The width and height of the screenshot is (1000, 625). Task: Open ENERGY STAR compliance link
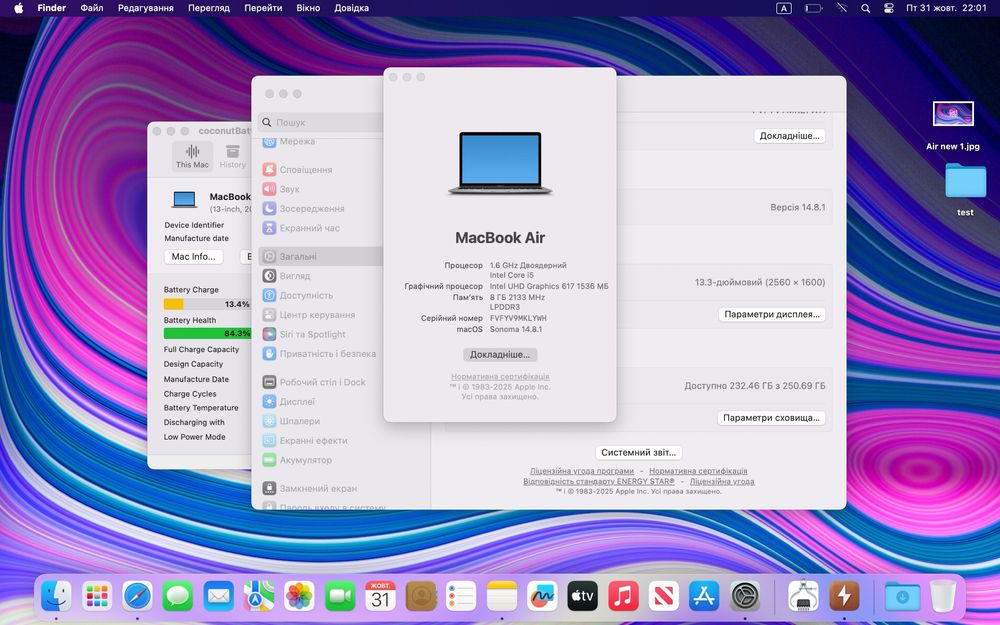[599, 482]
